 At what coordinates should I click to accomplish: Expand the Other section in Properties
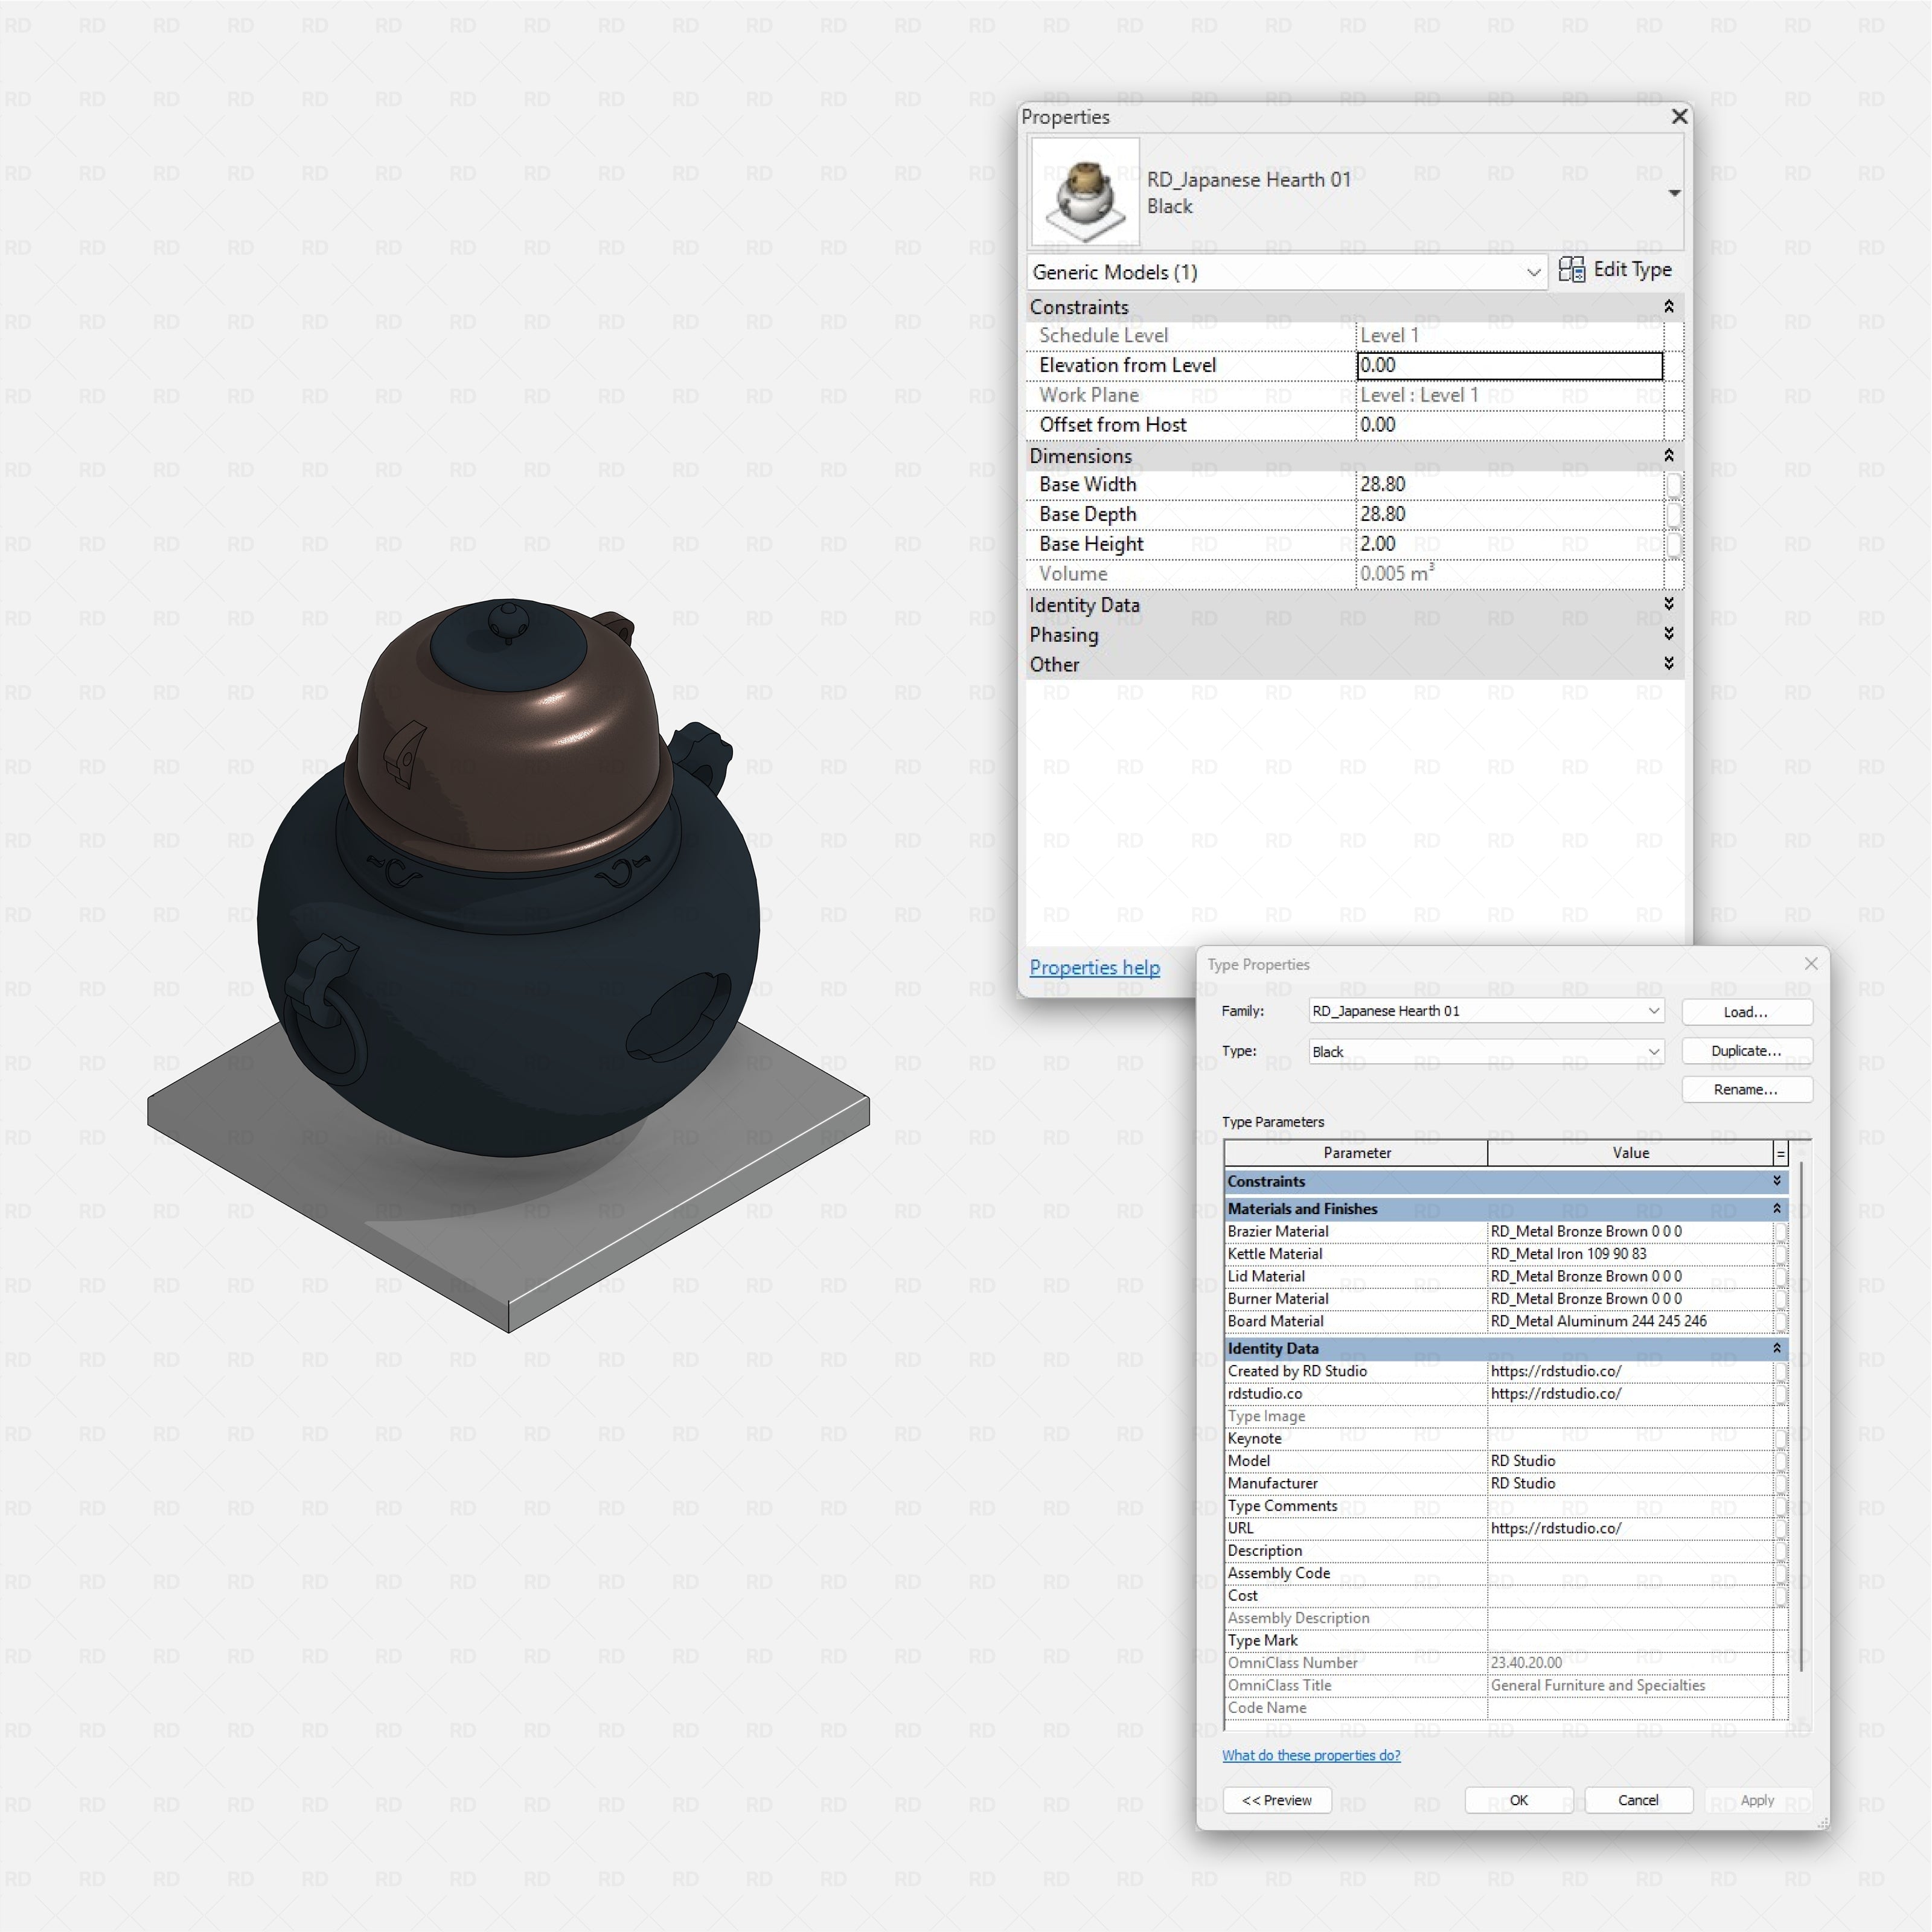(x=1668, y=664)
